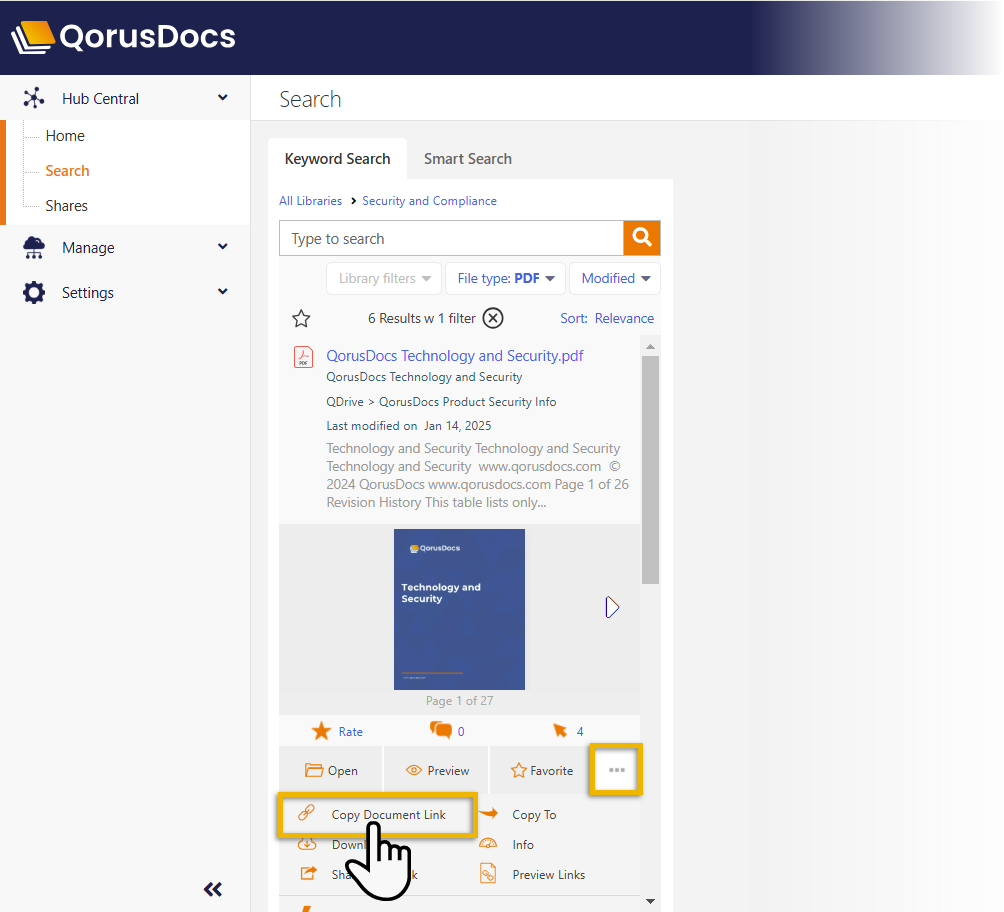Open the Library filters dropdown
The image size is (1004, 912).
(384, 279)
